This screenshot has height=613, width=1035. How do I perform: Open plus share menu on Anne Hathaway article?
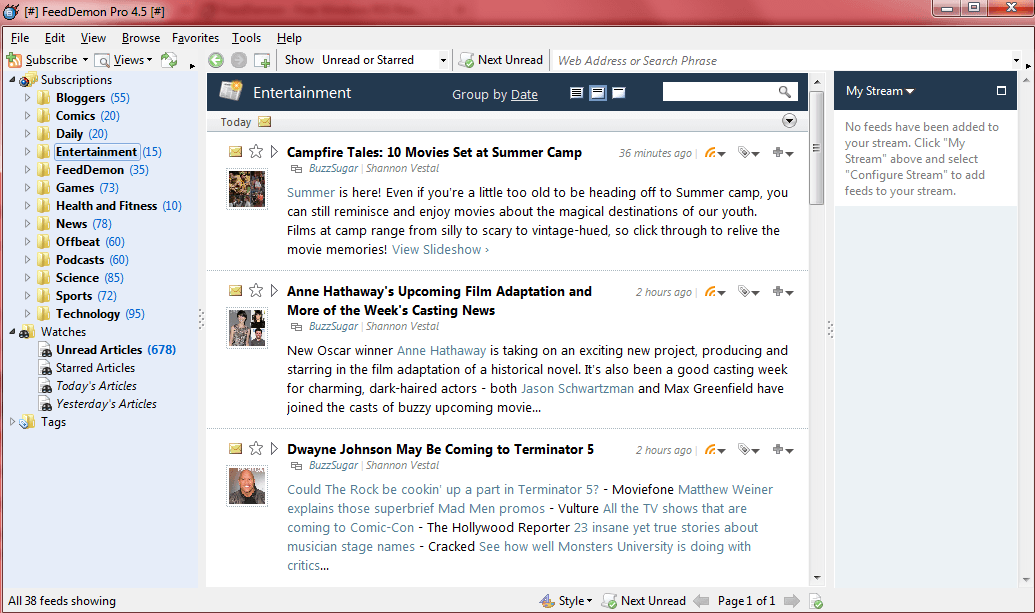coord(783,292)
